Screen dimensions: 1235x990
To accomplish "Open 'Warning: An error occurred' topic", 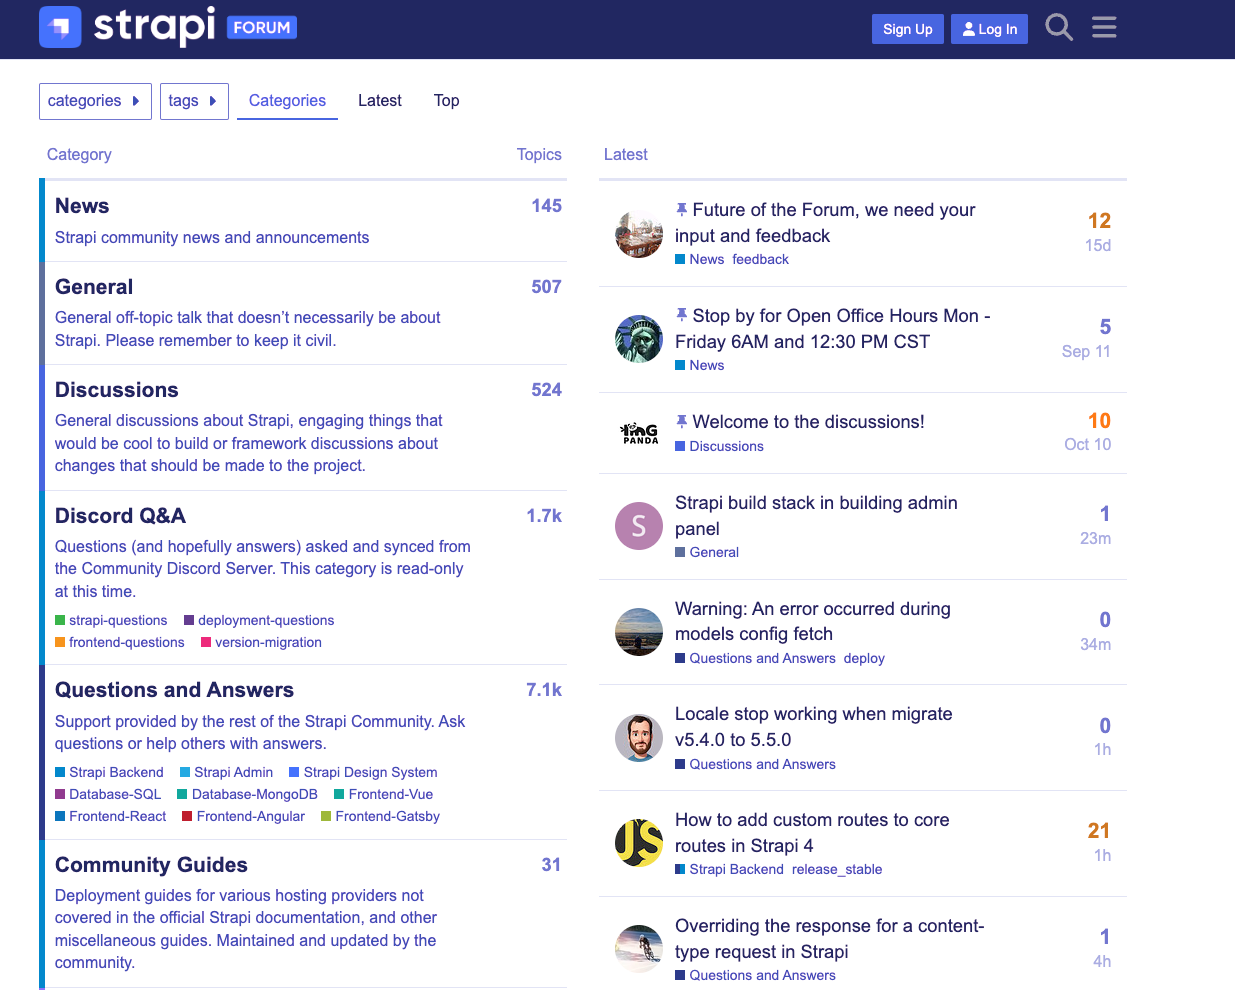I will (813, 621).
